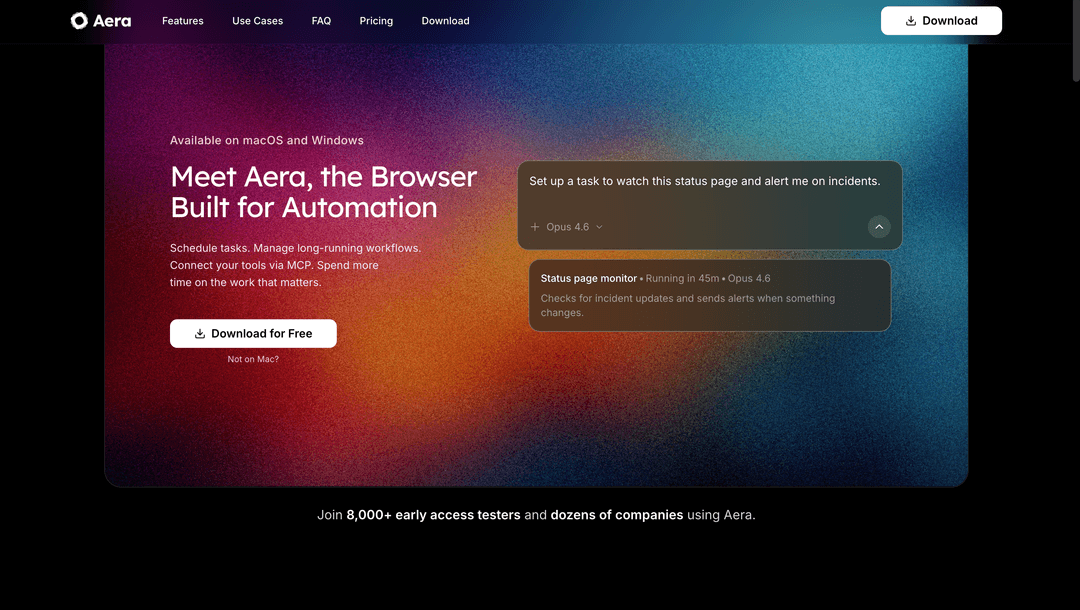Go to Pricing via the navigation

(x=376, y=20)
